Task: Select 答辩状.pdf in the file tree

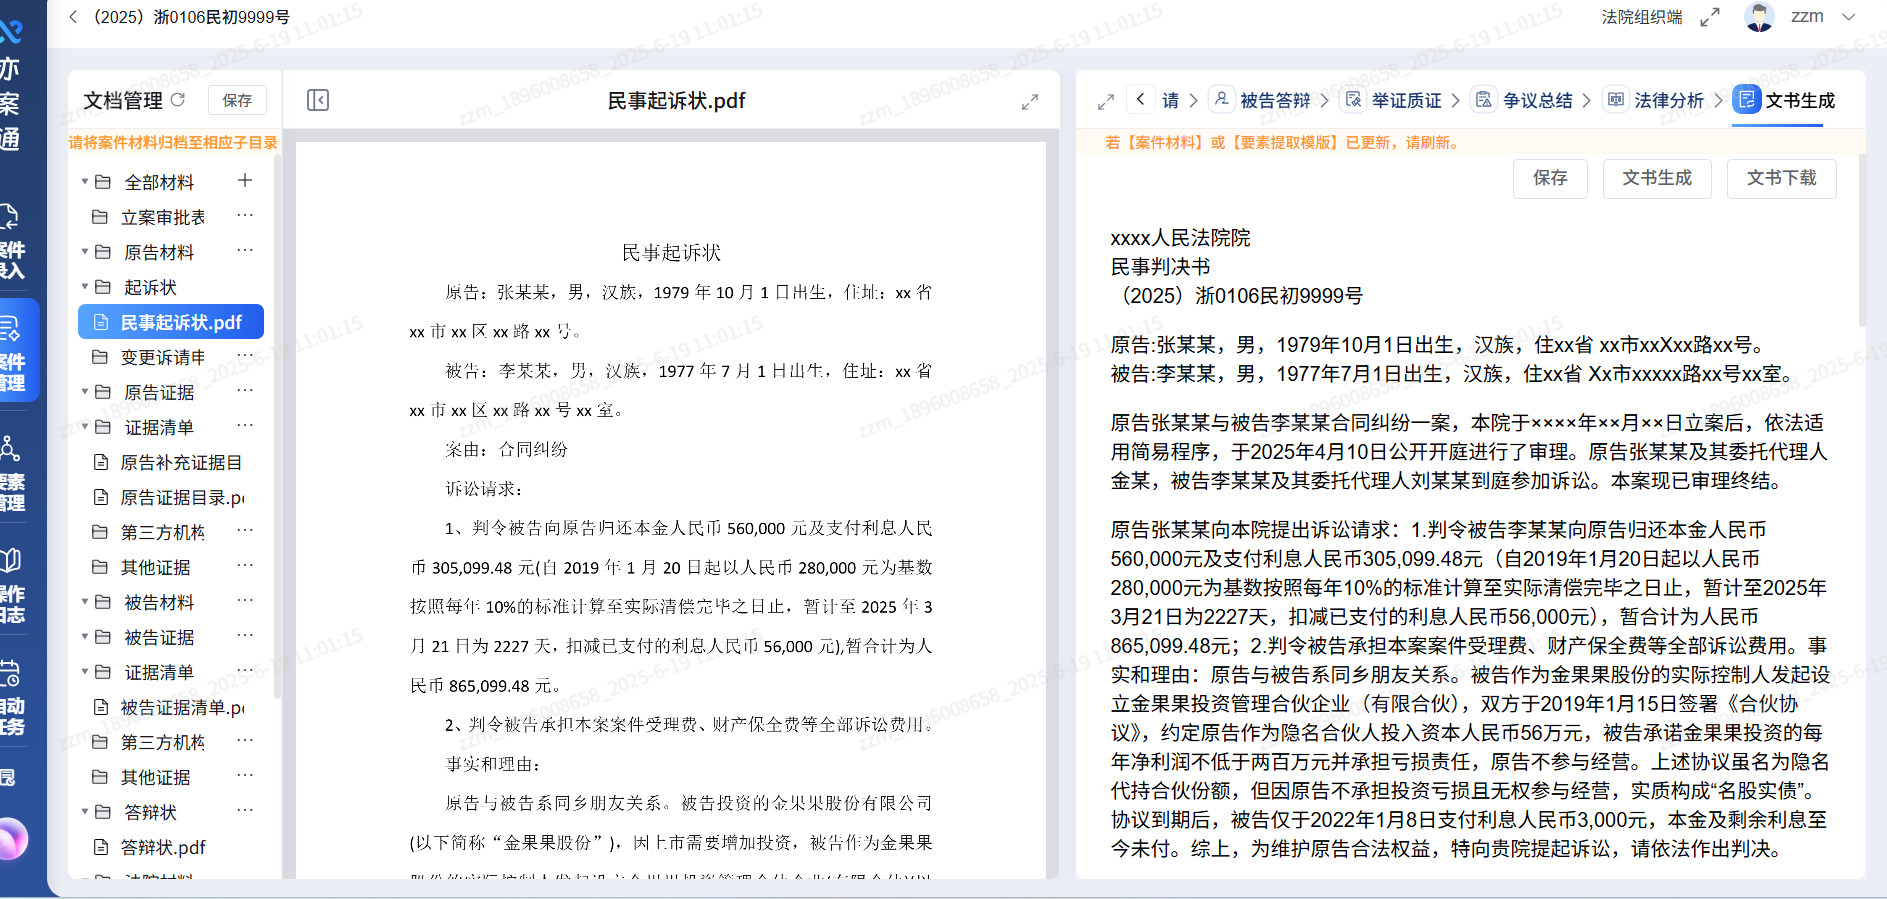Action: [x=163, y=847]
